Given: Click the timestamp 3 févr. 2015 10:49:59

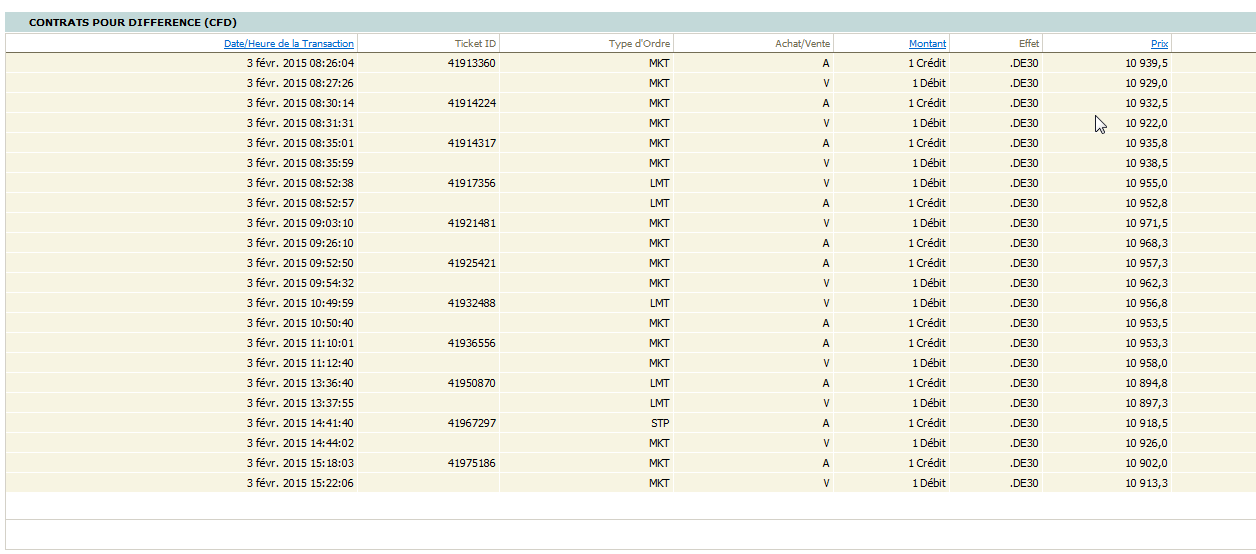Looking at the screenshot, I should pos(300,303).
